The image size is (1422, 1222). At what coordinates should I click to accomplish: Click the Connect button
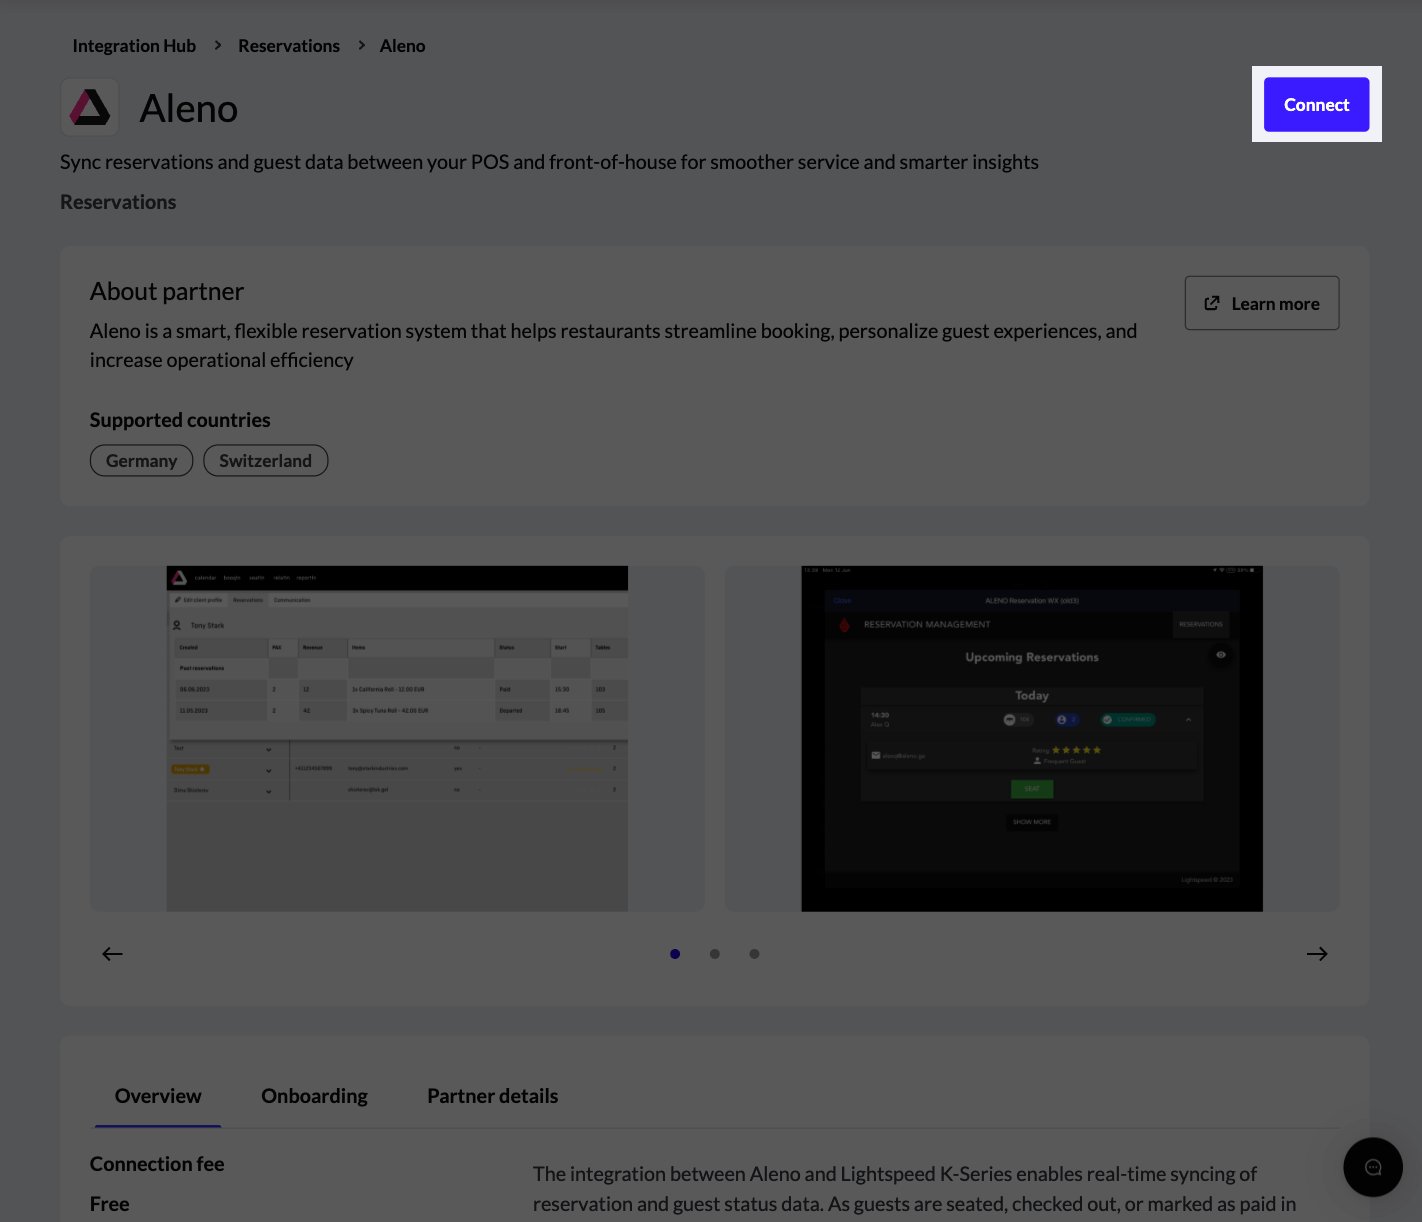point(1316,104)
